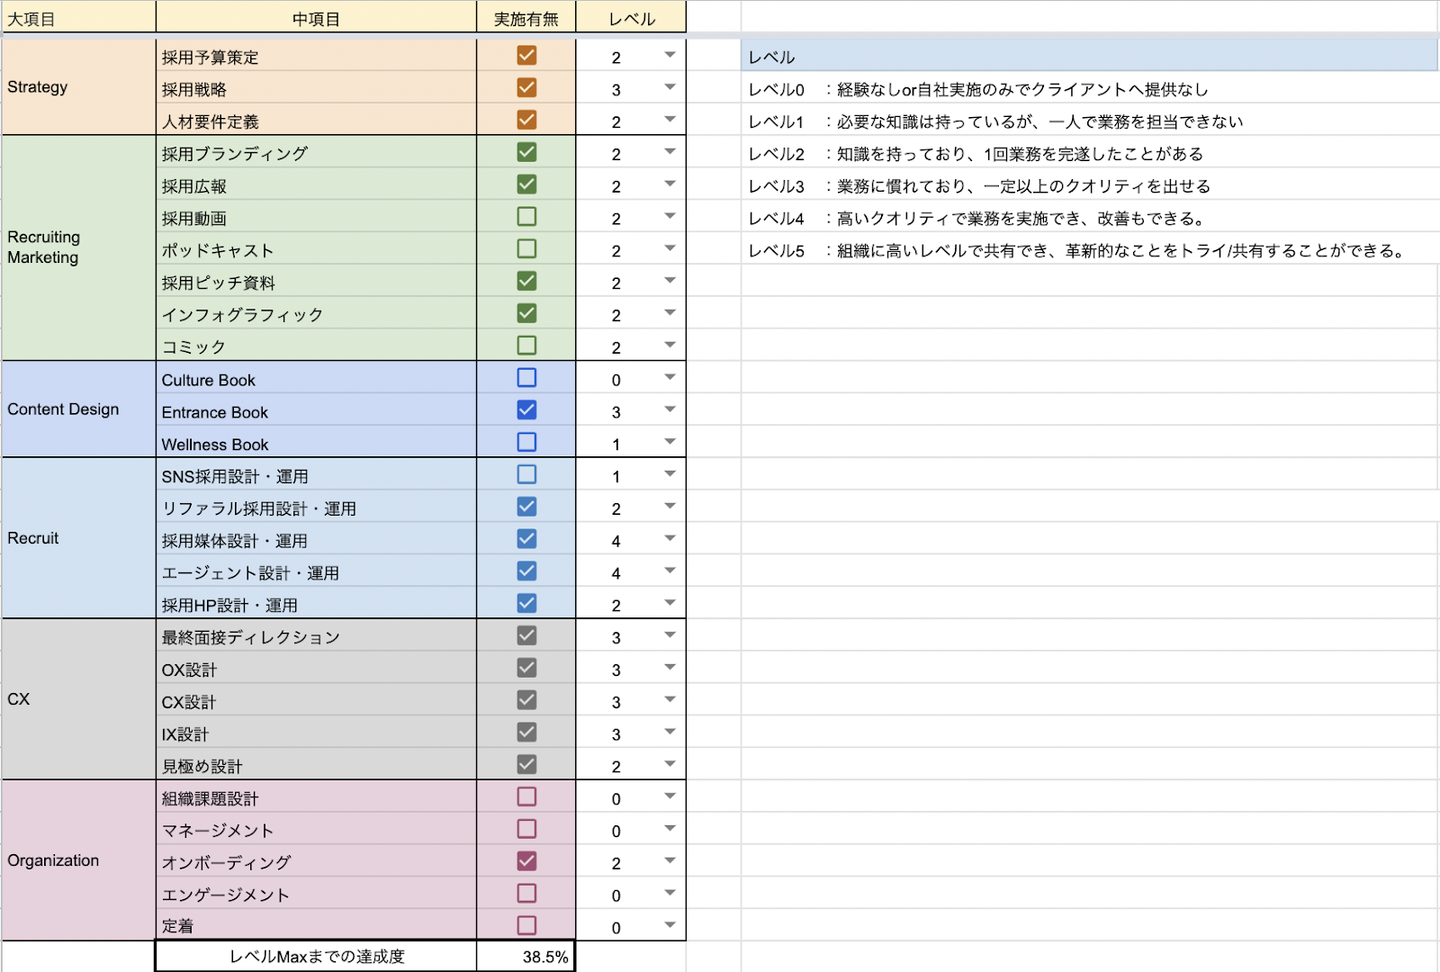Click the 38.5% achievement value cell
1440x972 pixels.
pos(527,957)
